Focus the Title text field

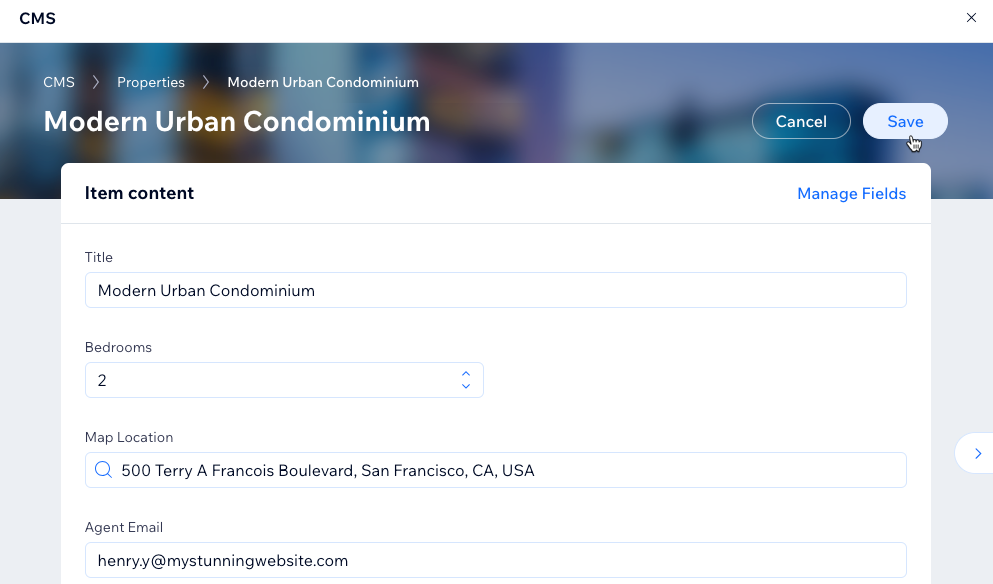(x=496, y=290)
